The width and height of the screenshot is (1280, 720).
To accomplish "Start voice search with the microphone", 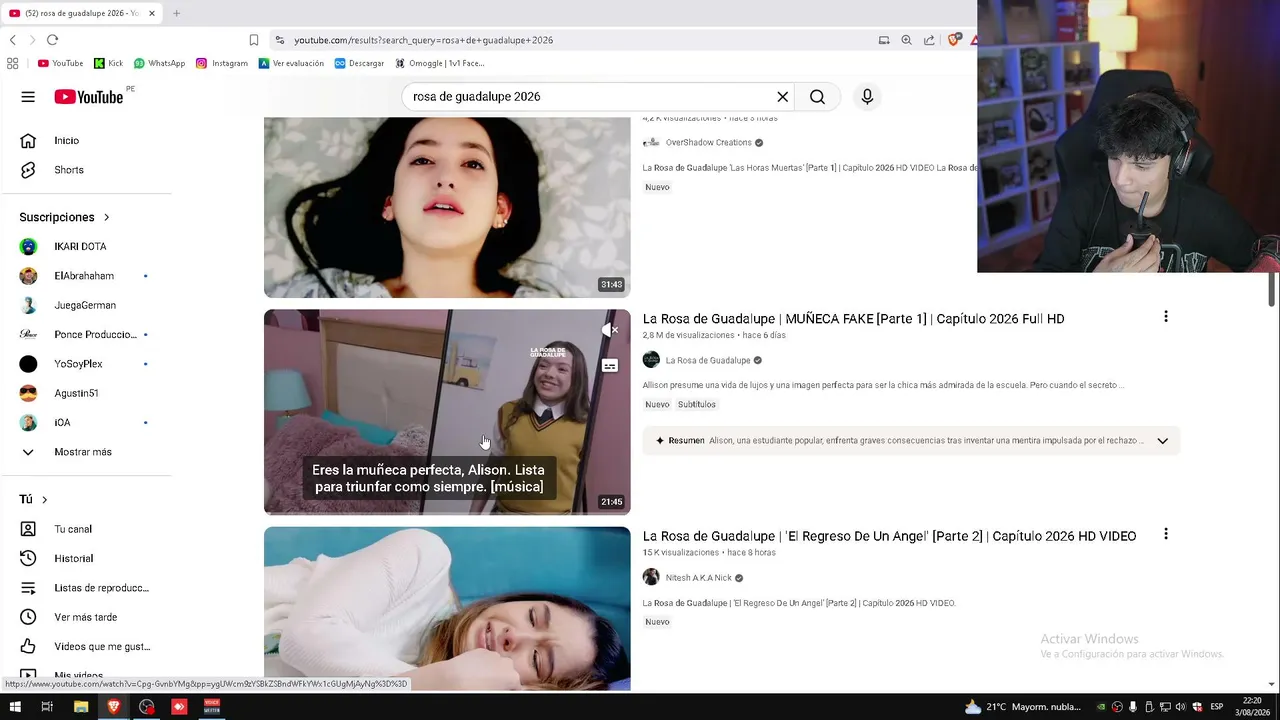I will (867, 97).
